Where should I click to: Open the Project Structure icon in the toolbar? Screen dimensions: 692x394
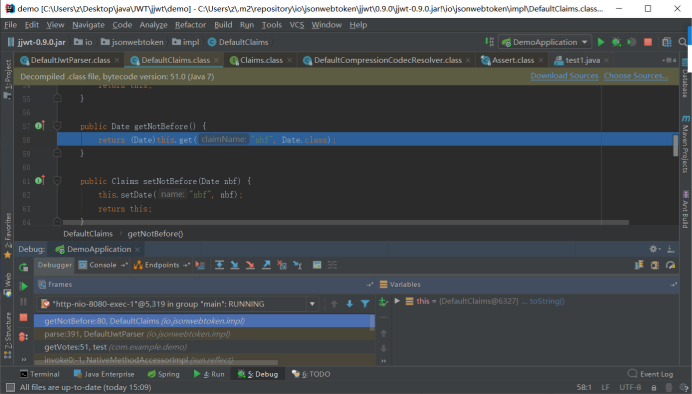667,42
